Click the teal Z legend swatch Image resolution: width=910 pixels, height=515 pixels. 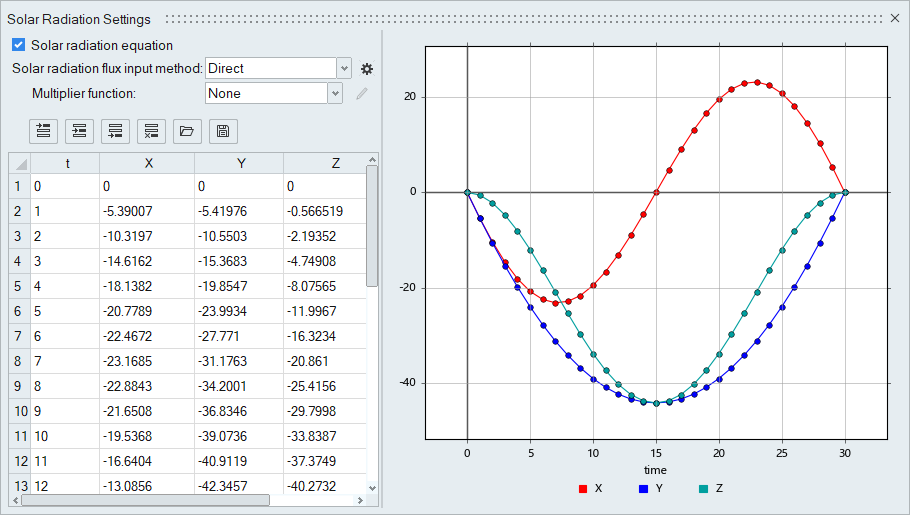click(x=703, y=489)
